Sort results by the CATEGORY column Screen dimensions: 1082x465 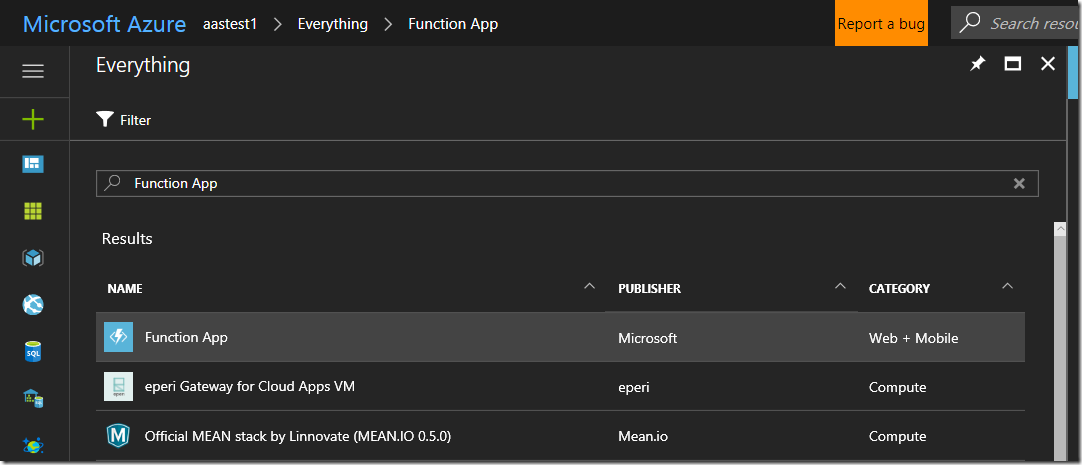tap(899, 288)
